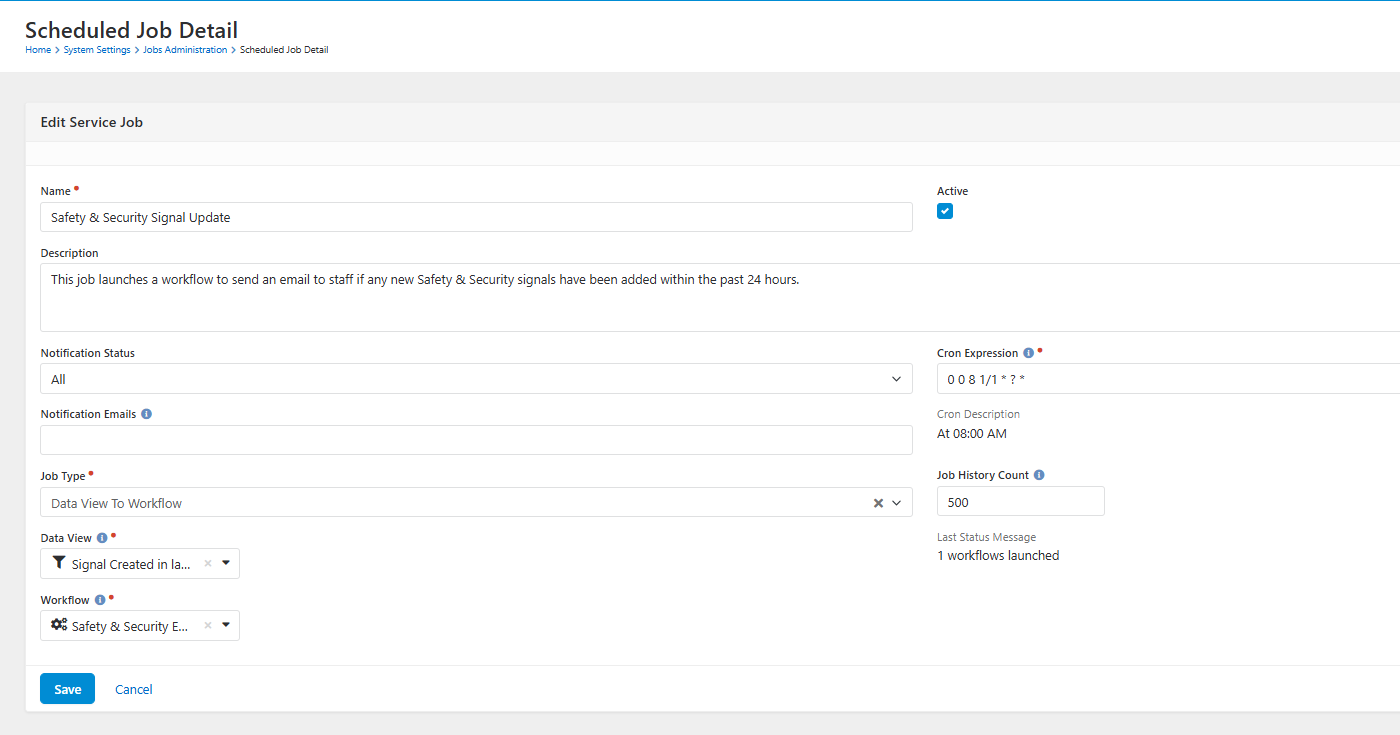Go to Home in the breadcrumb
Screen dimensions: 1400x735
coord(38,50)
